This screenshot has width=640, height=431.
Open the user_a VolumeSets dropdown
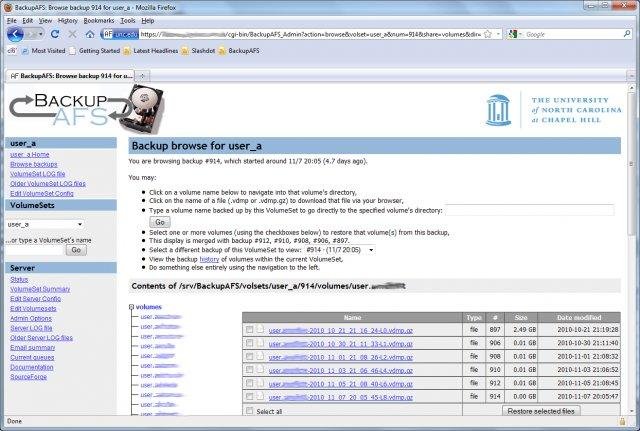tap(45, 224)
